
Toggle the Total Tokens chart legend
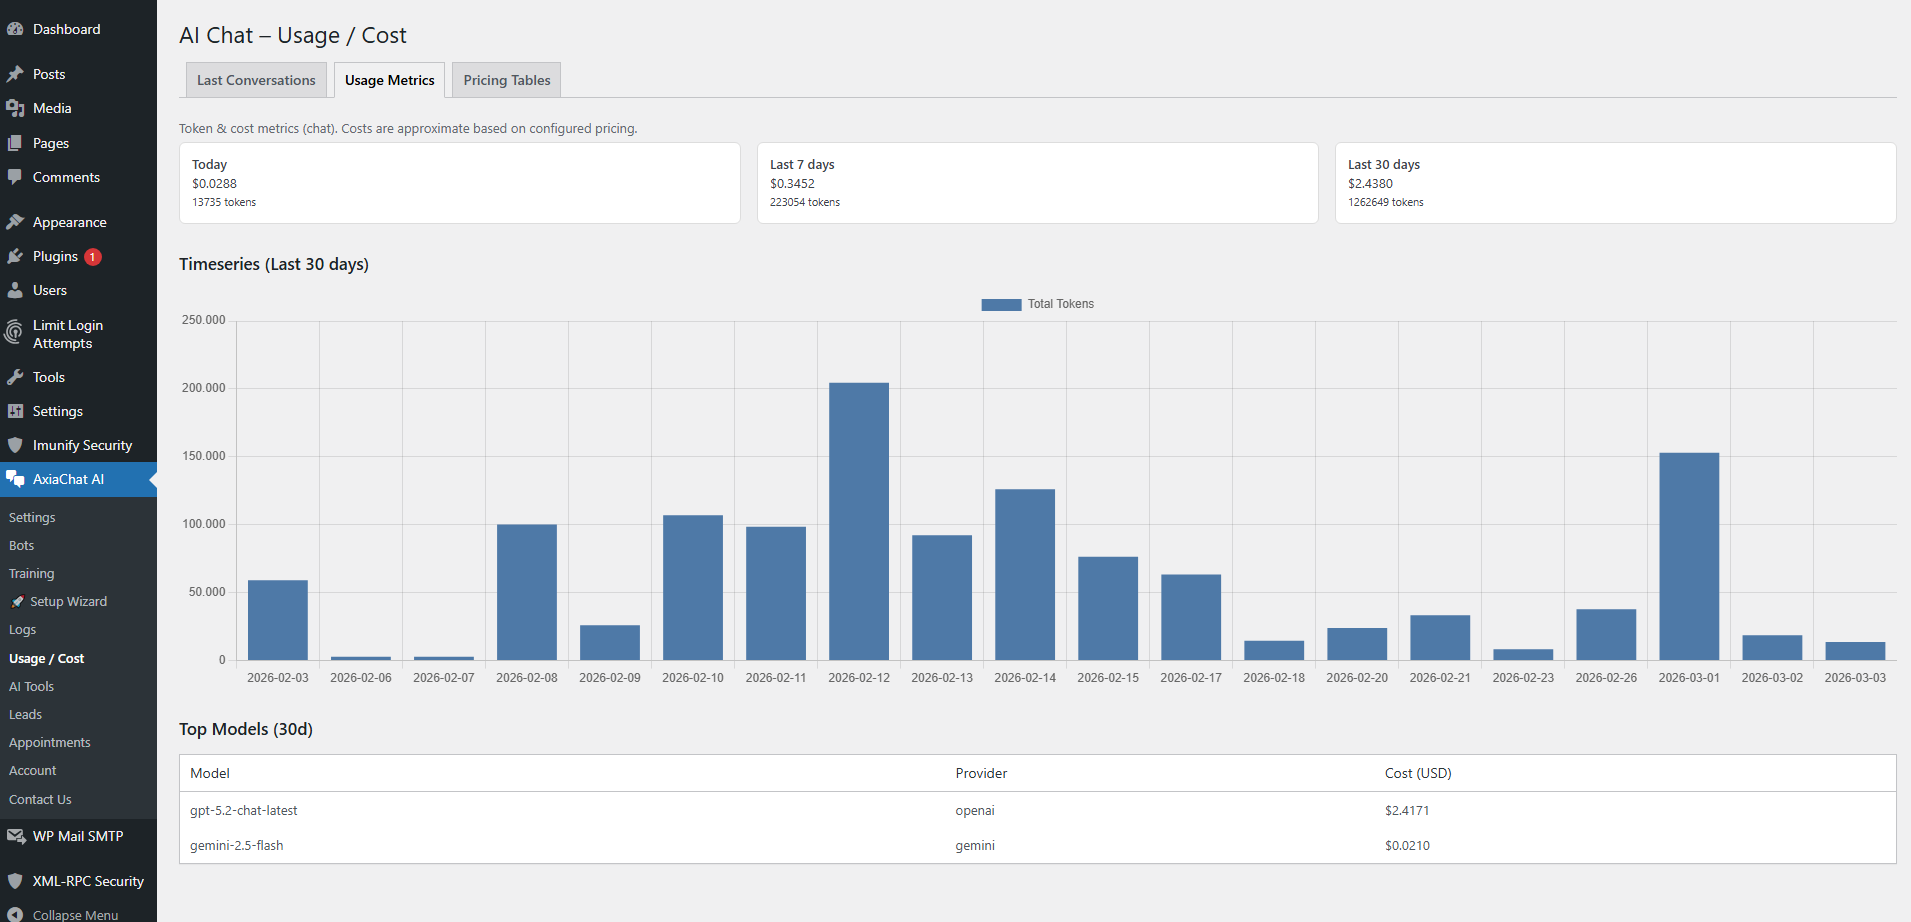tap(1037, 304)
